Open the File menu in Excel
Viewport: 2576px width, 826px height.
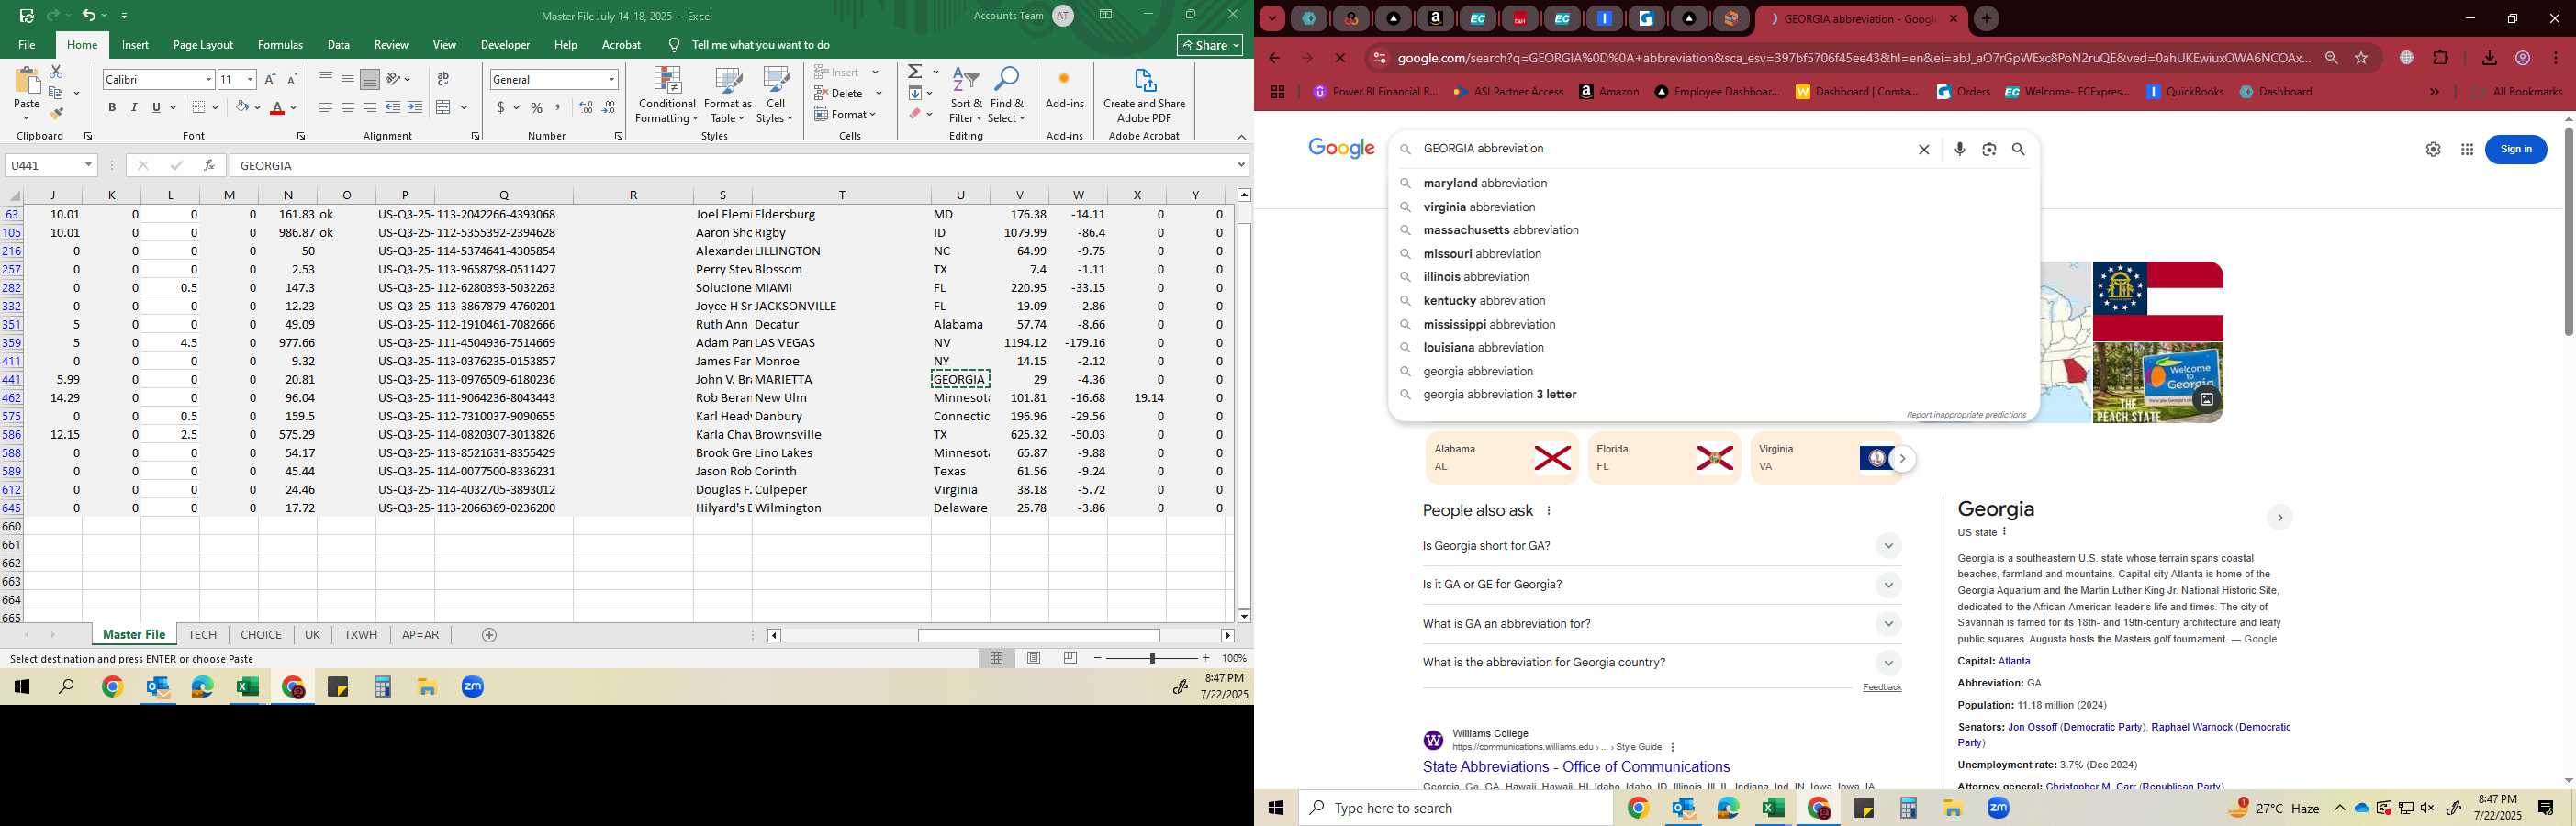(x=27, y=45)
